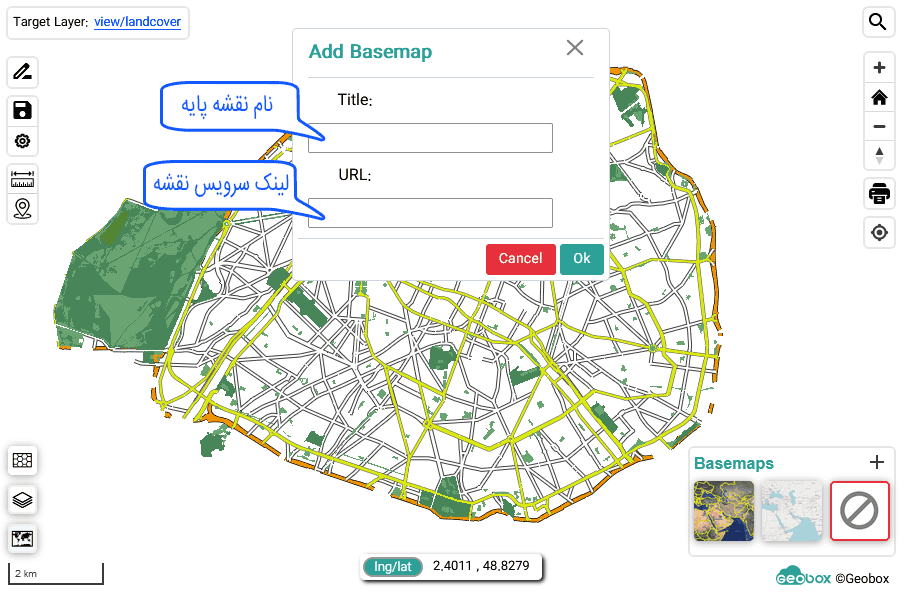Click the save floppy disk icon

(x=22, y=111)
